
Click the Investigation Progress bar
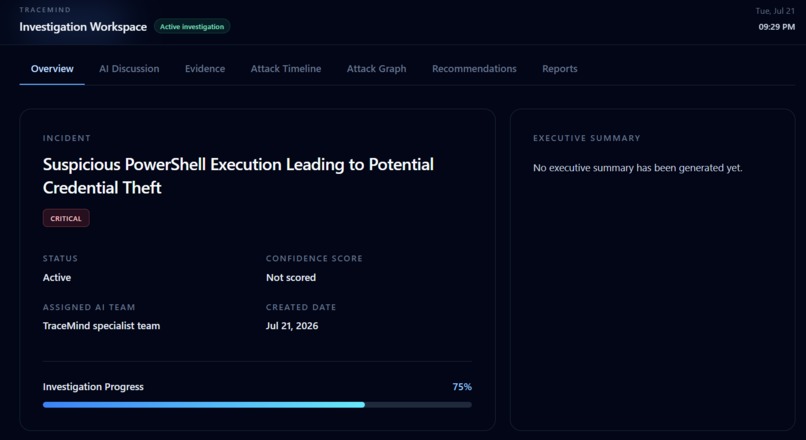257,405
